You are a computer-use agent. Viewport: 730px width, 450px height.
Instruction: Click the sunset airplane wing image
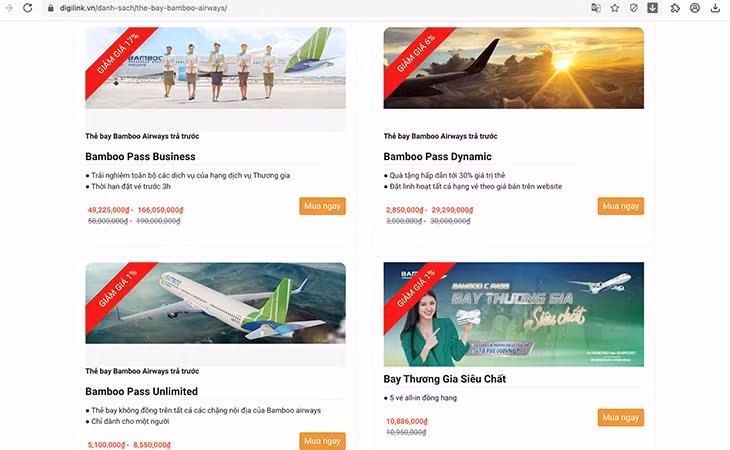[514, 68]
